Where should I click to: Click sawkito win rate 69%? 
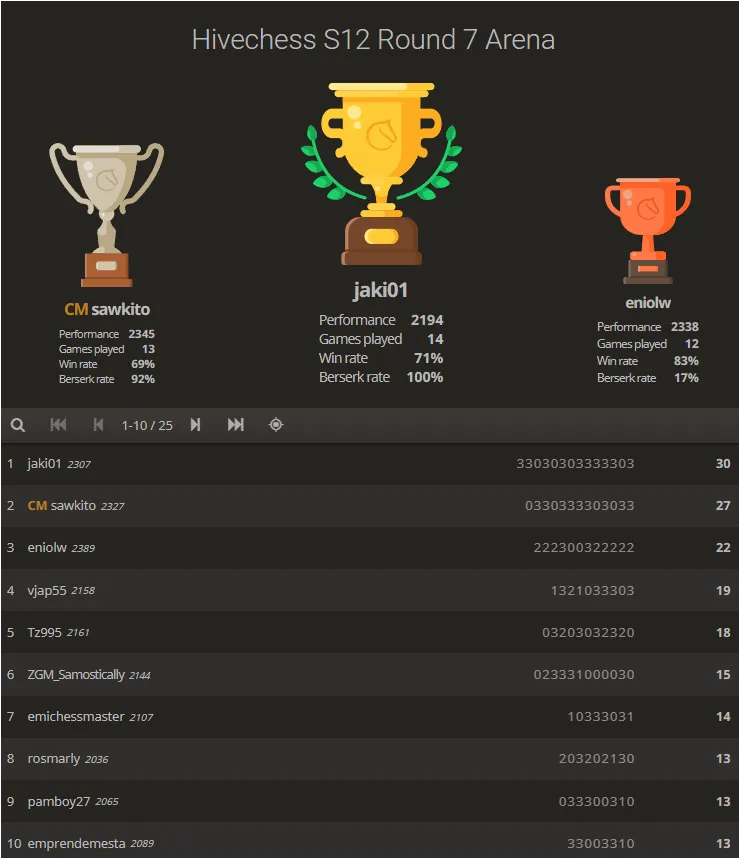143,364
